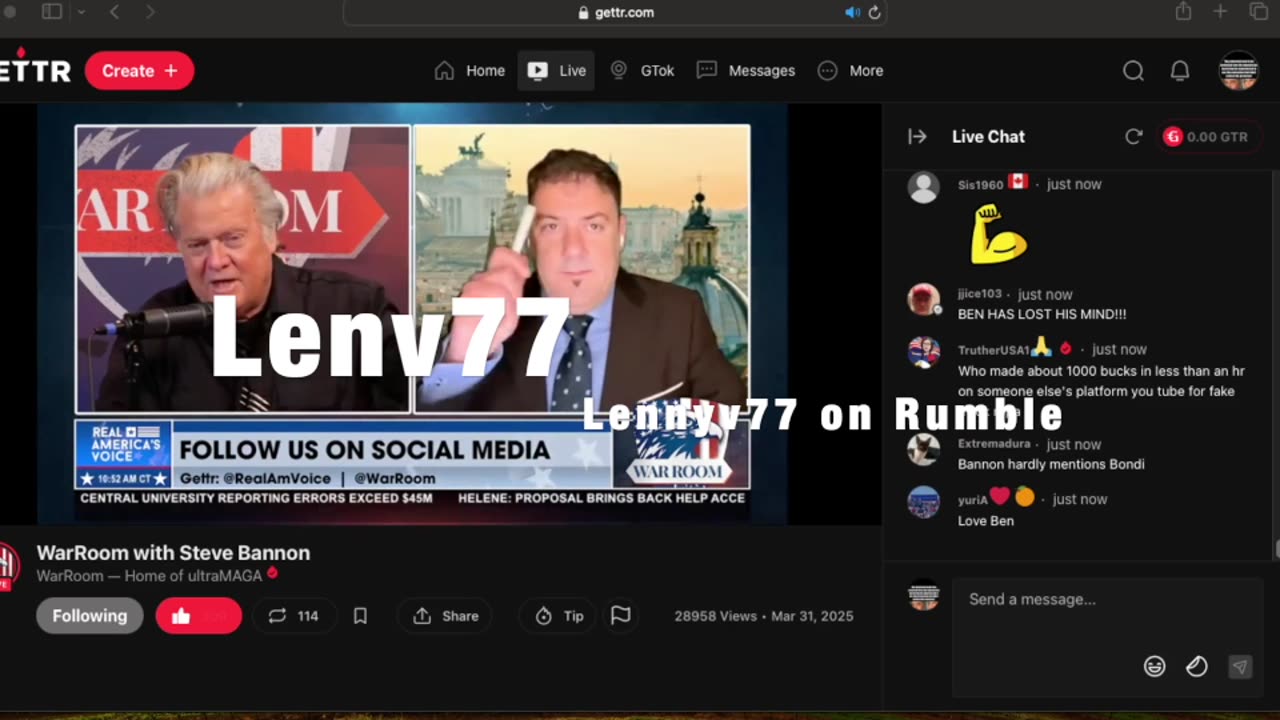The height and width of the screenshot is (720, 1280).
Task: Open the sticker icon in chat input
Action: click(x=1197, y=667)
